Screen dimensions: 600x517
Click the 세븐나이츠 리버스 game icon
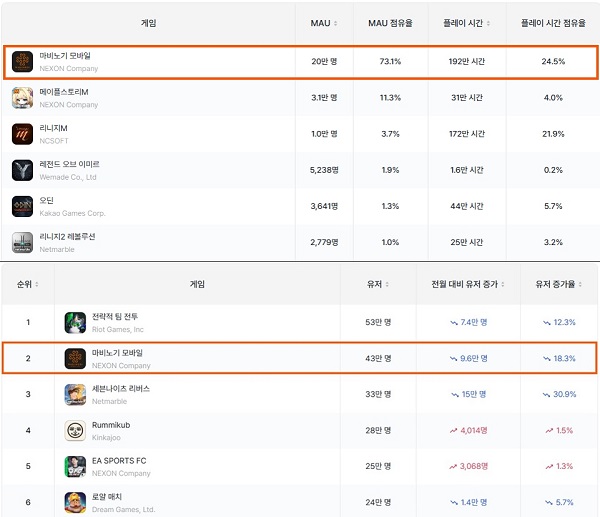tap(75, 394)
